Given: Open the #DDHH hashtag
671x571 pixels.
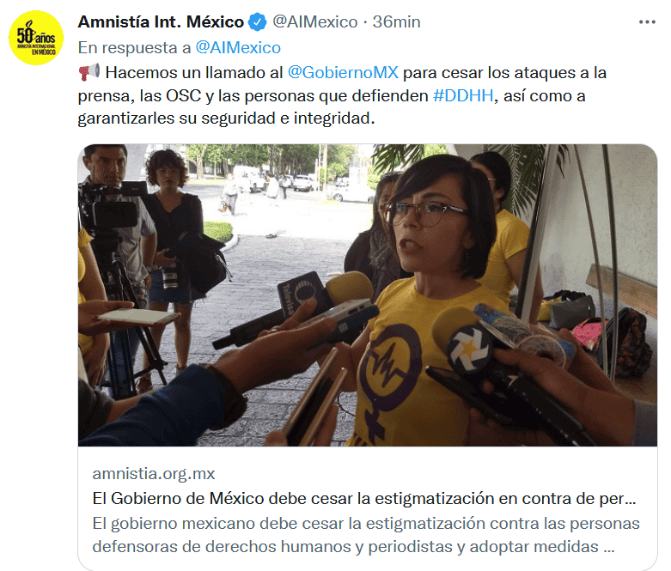Looking at the screenshot, I should click(x=463, y=95).
